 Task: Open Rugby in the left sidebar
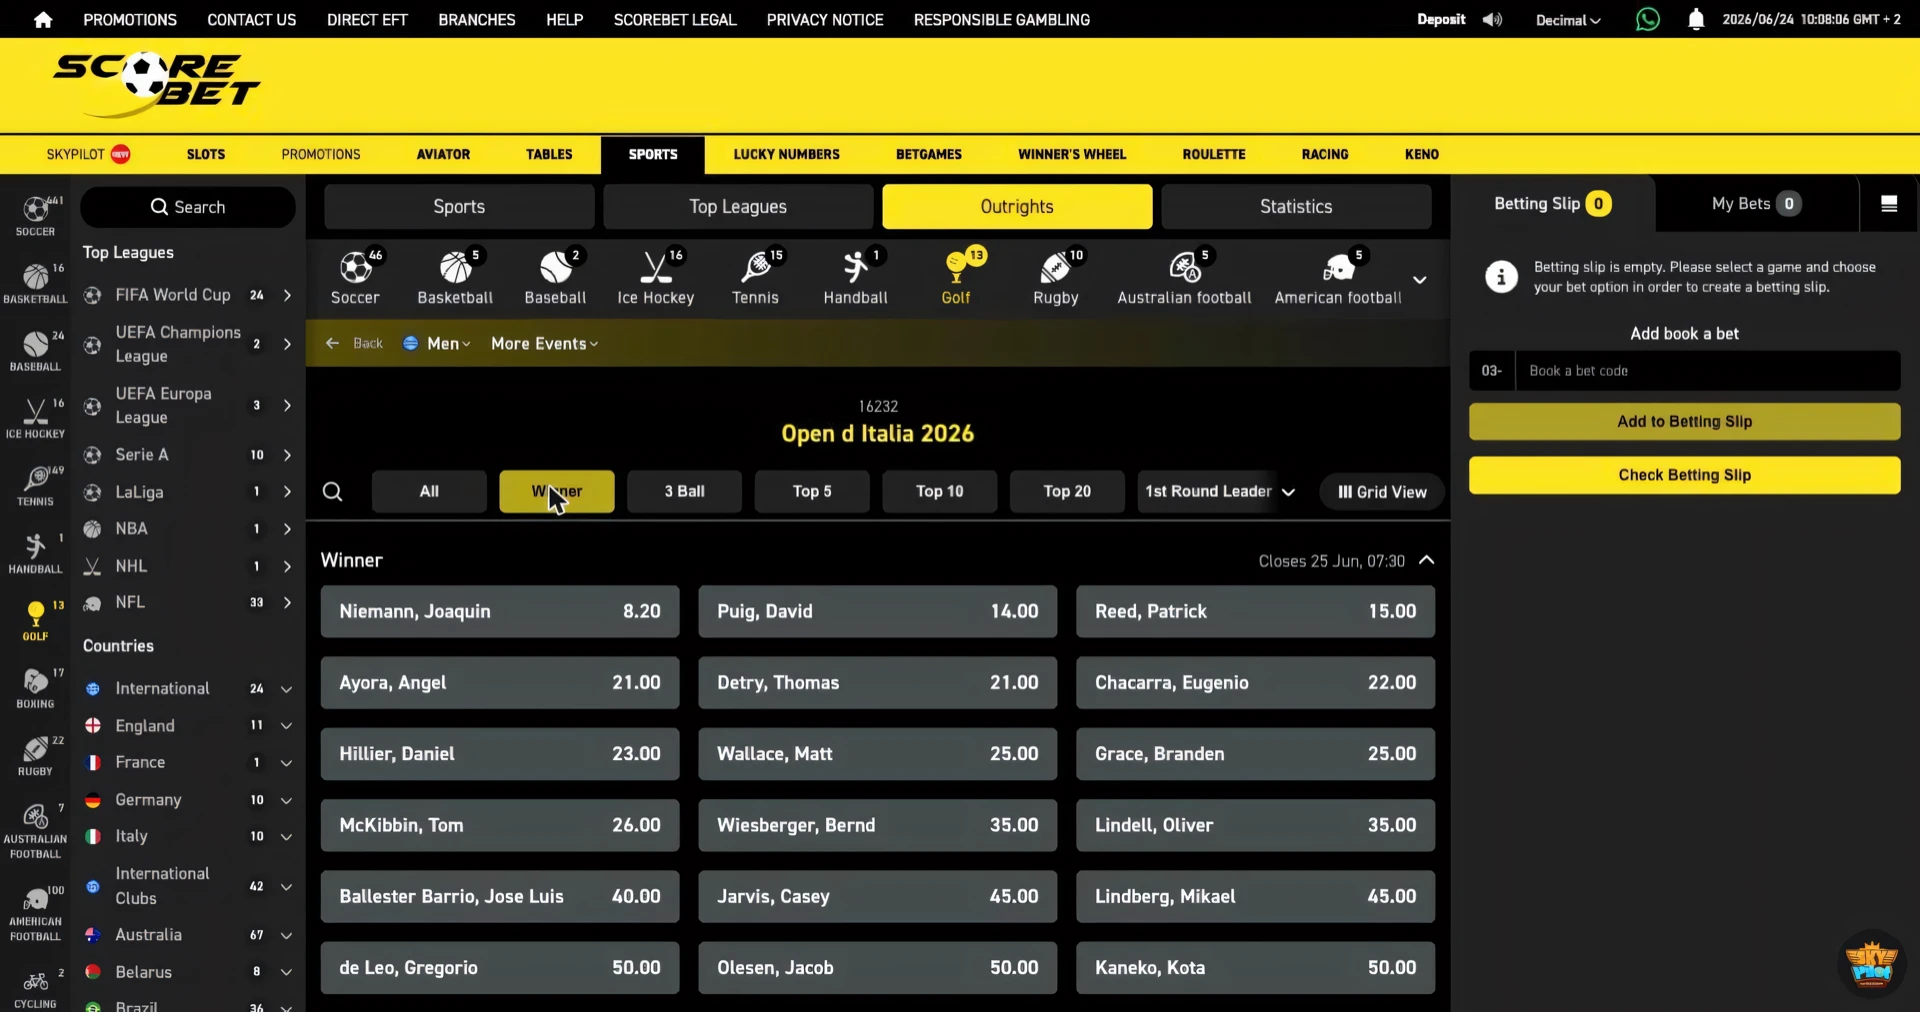[x=35, y=756]
